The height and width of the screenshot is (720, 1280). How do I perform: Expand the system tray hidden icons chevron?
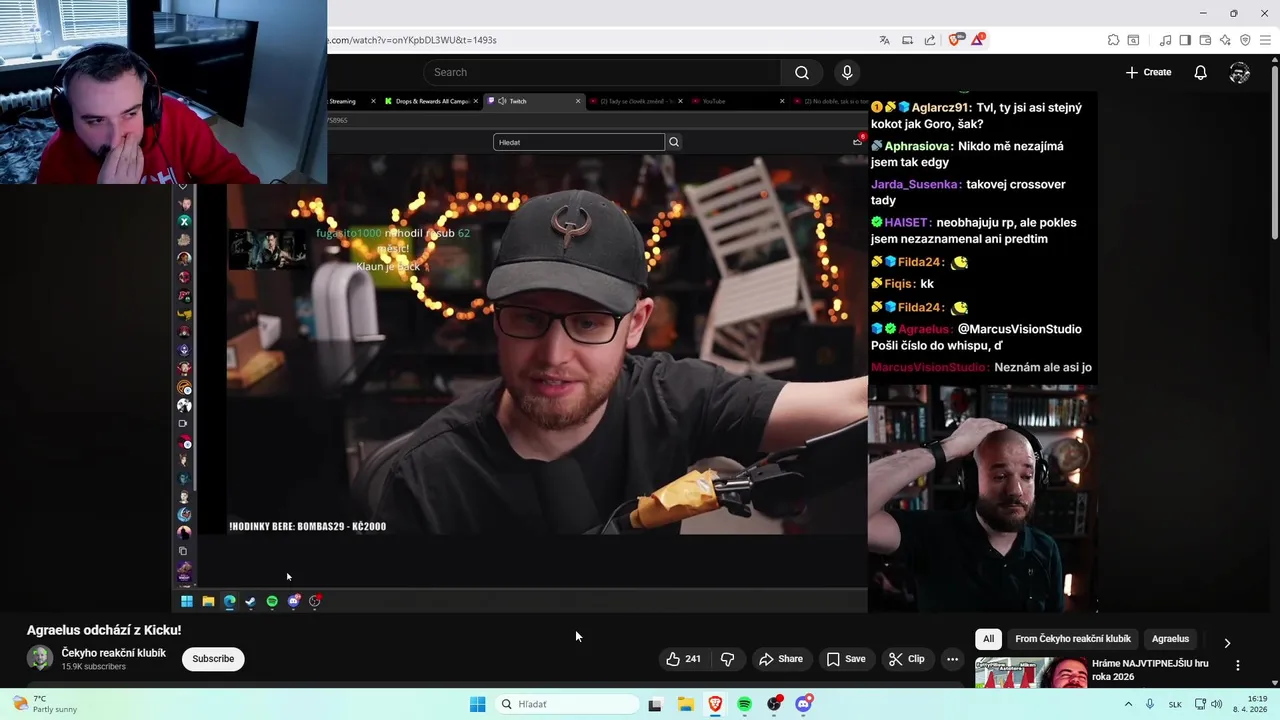(x=1128, y=704)
